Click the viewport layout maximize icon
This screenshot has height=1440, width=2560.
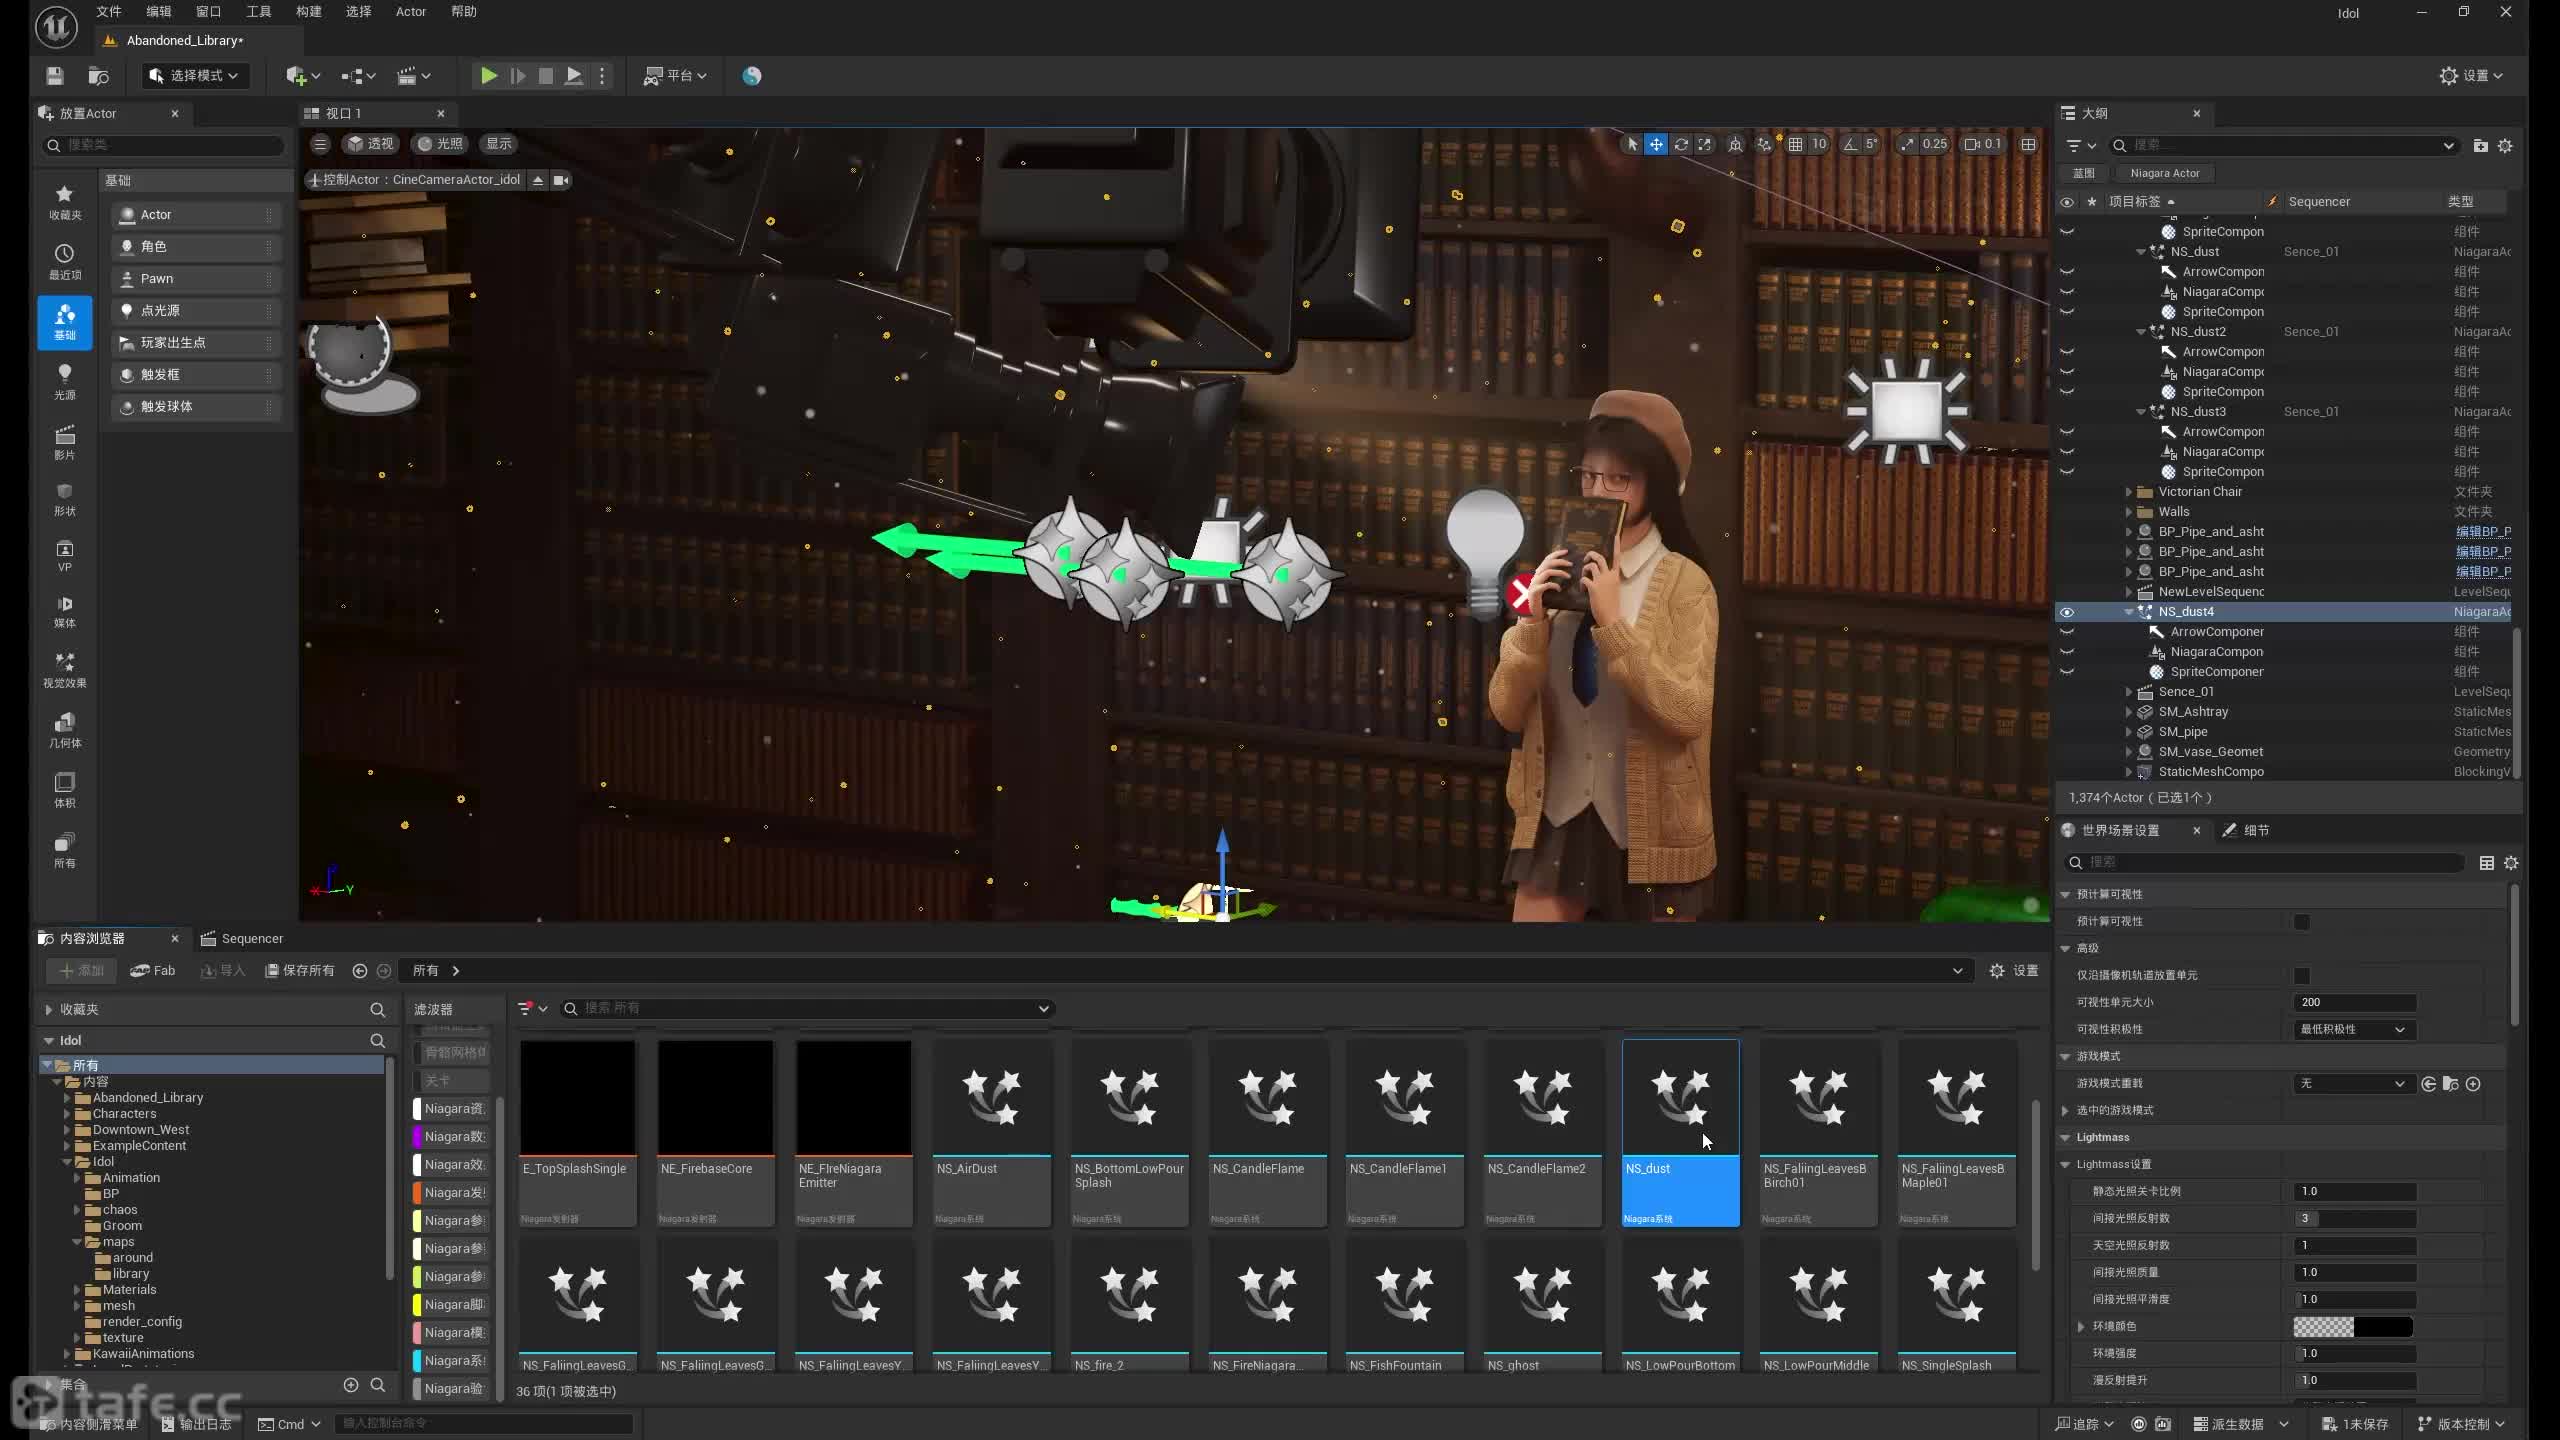[2028, 144]
